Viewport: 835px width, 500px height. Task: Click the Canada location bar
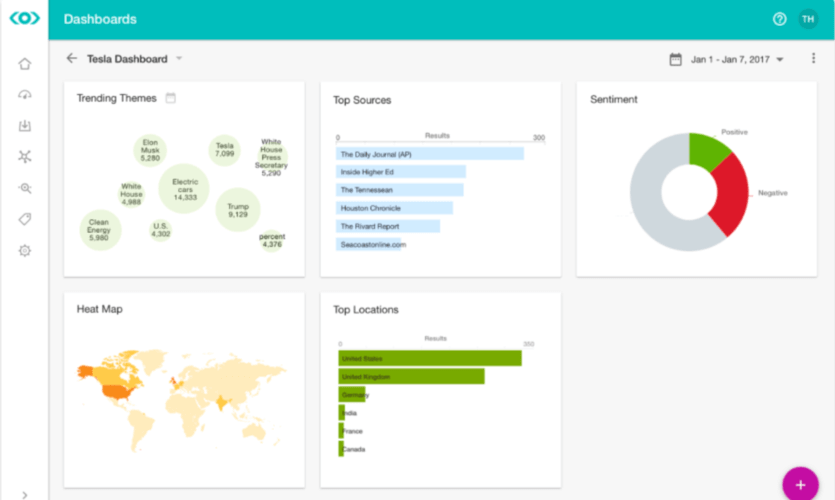[341, 449]
